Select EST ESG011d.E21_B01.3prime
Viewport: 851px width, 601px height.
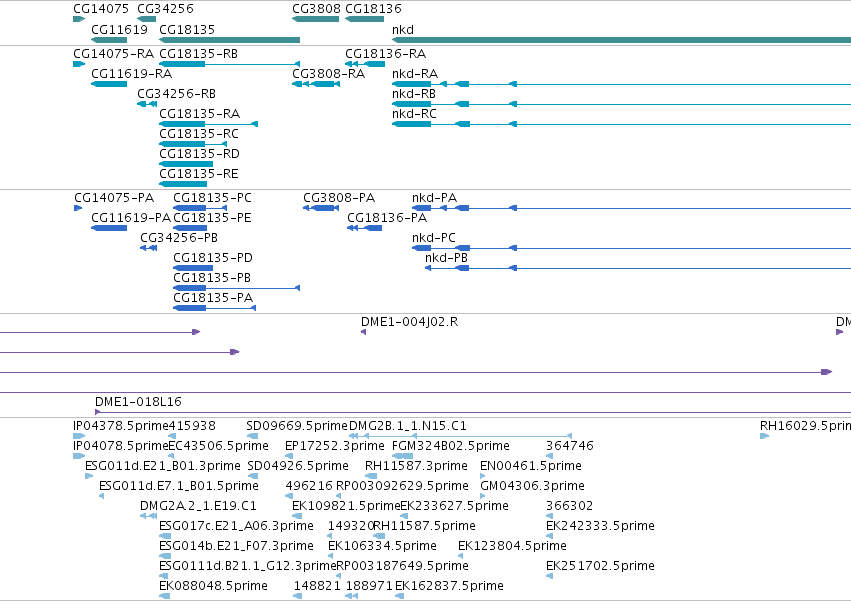click(163, 466)
